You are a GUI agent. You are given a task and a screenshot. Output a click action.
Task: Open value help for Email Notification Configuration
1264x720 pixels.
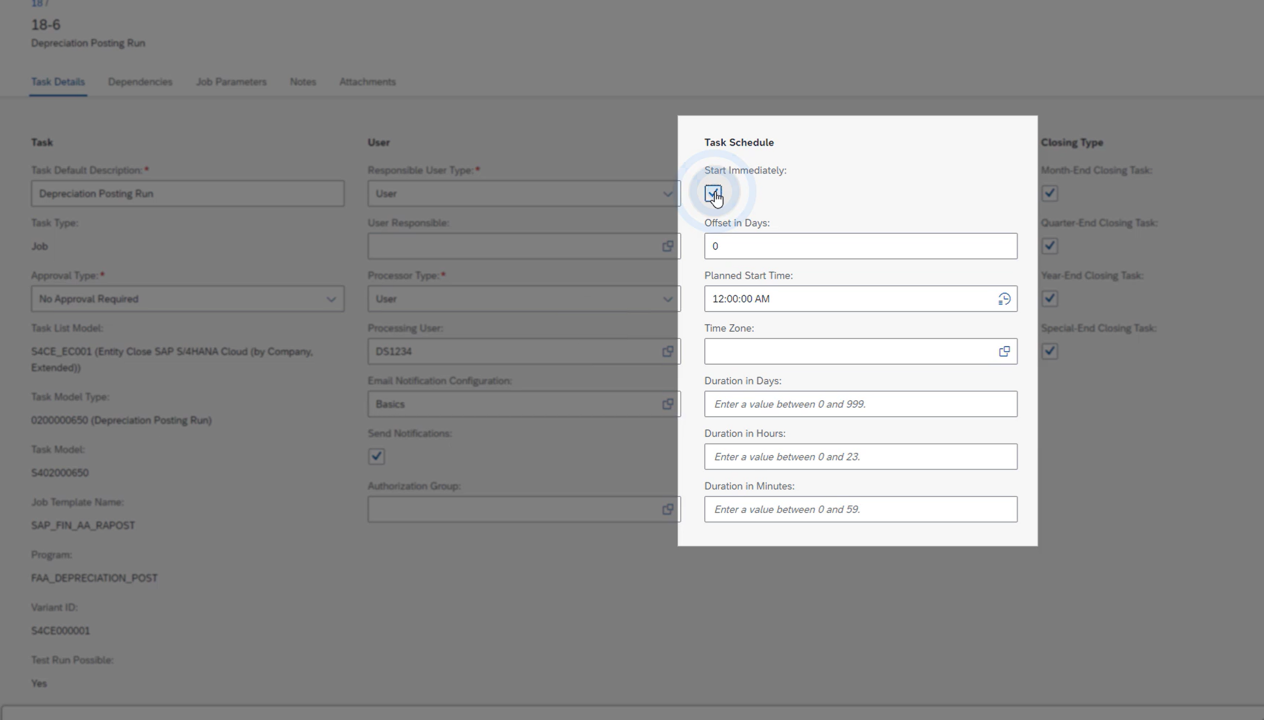[668, 404]
